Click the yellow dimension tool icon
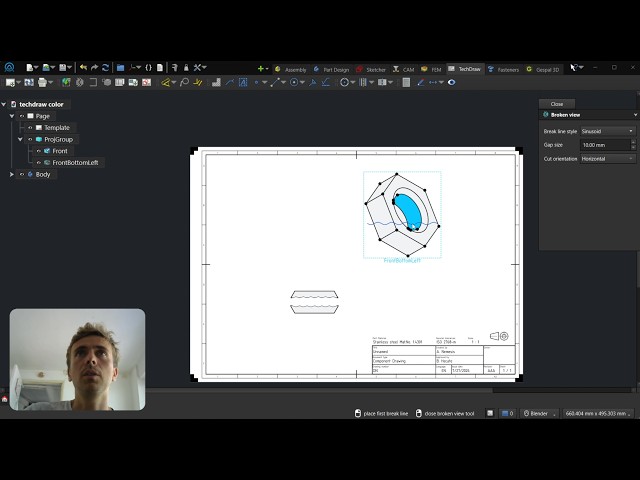The image size is (640, 480). [x=165, y=82]
